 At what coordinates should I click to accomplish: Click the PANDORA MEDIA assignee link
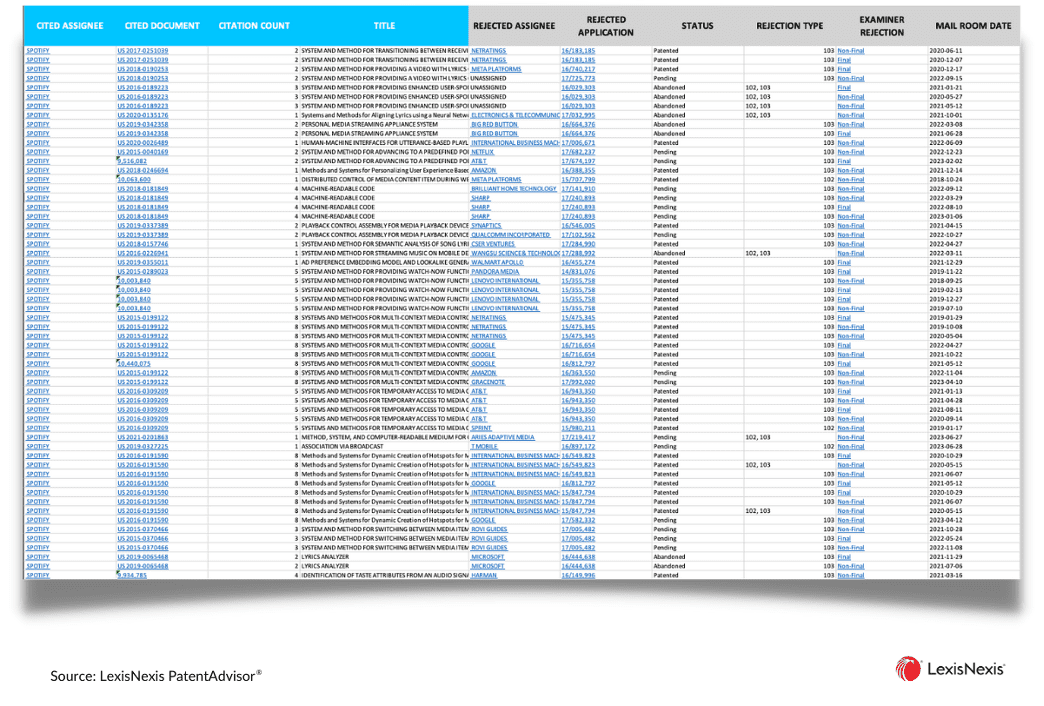coord(495,272)
